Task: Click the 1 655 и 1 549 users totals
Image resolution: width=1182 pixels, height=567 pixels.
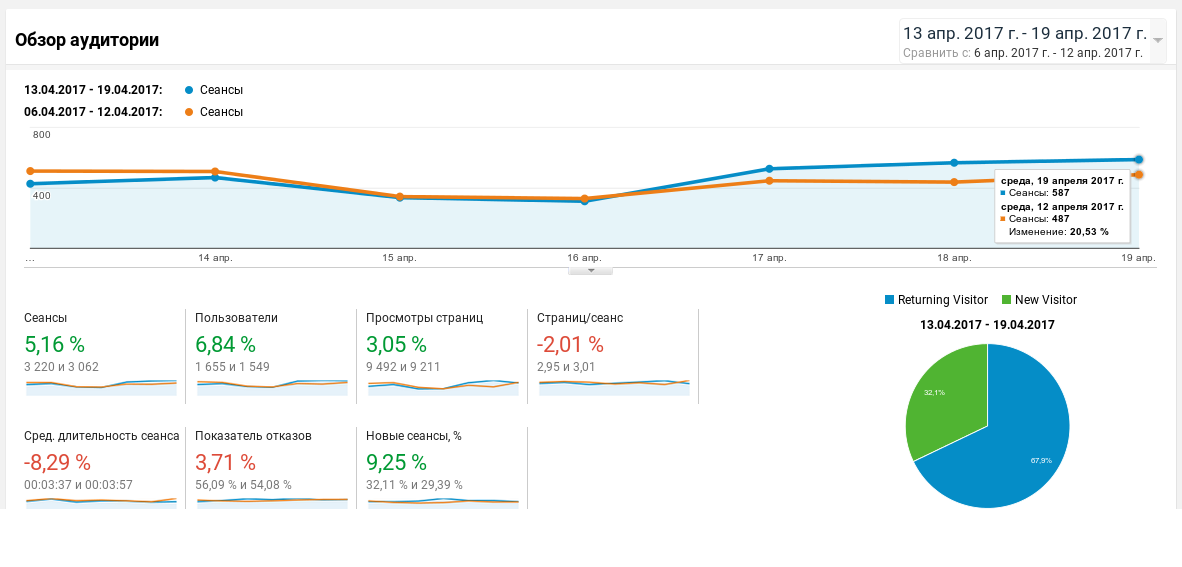Action: [232, 367]
